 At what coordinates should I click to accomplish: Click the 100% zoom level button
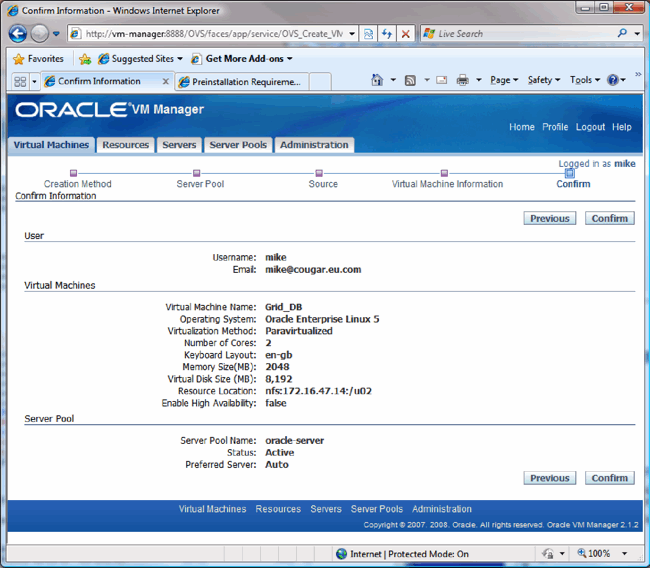(594, 553)
